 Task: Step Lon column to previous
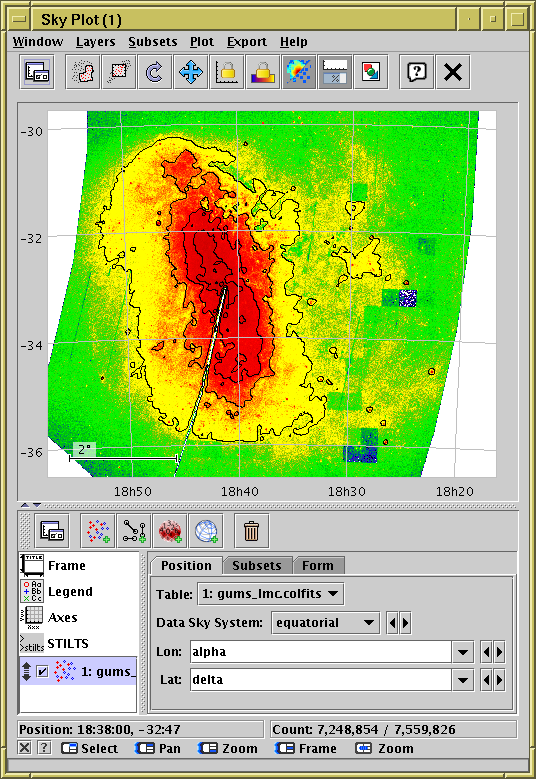tap(487, 652)
